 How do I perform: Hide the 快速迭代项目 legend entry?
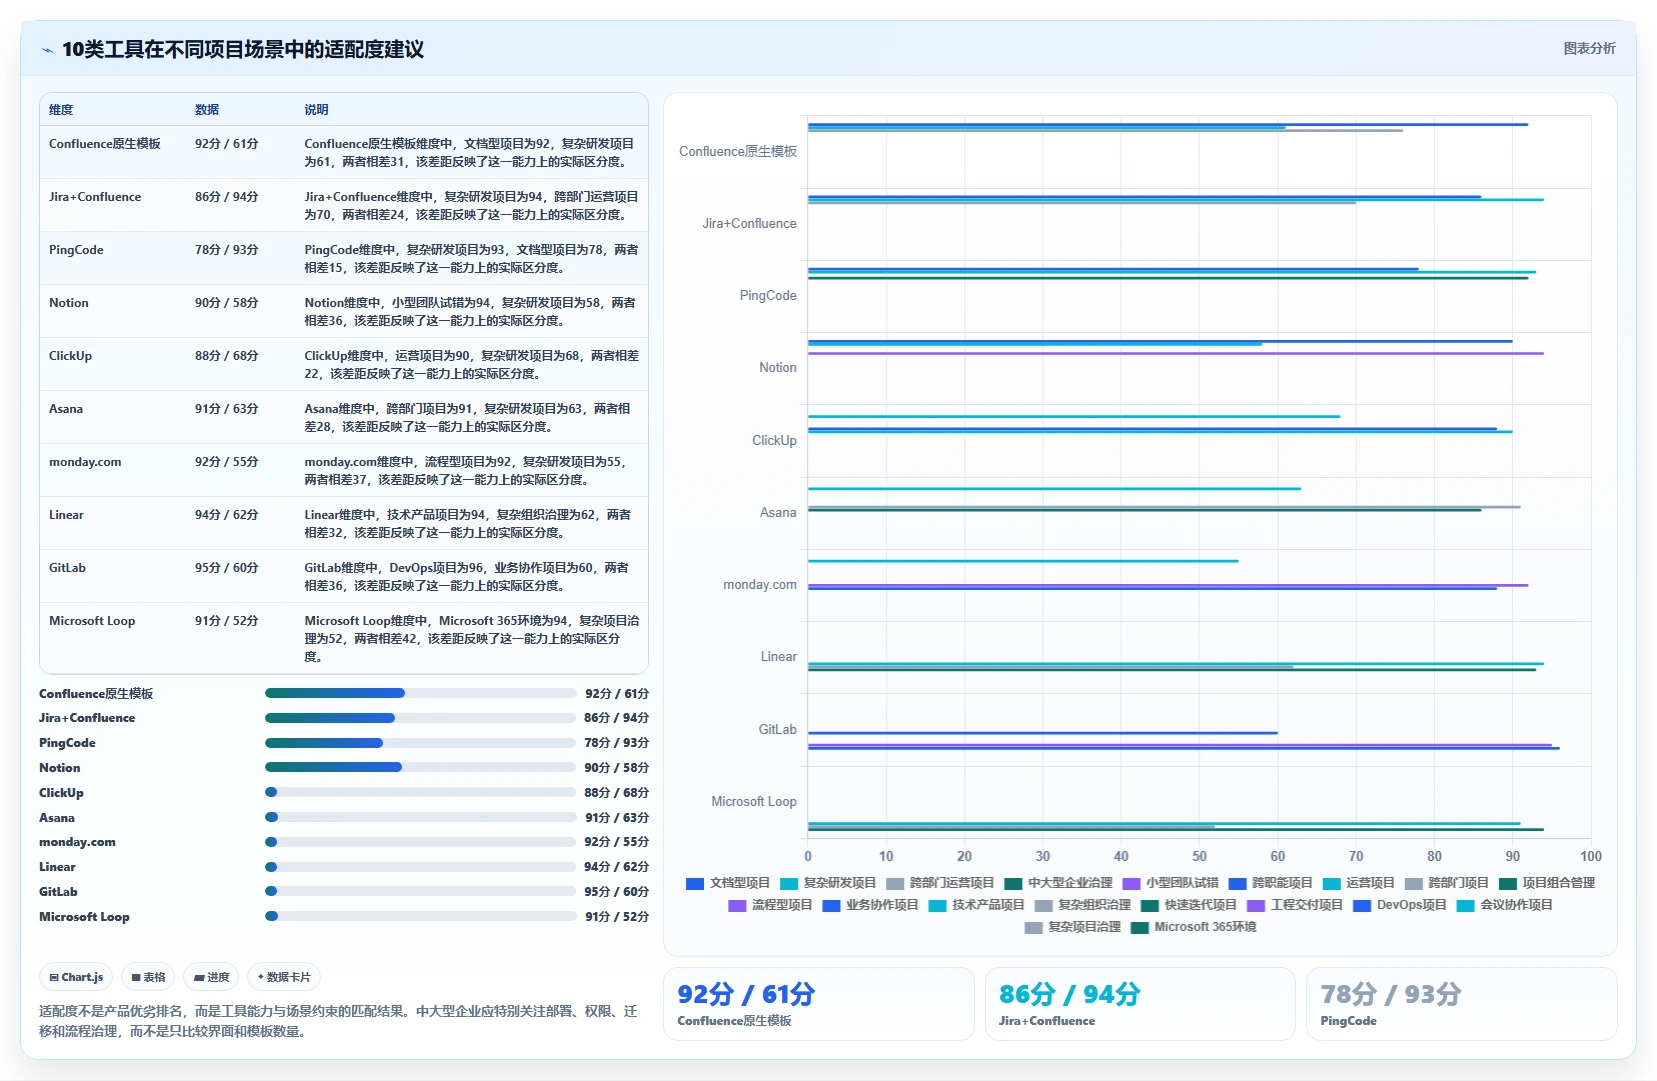pyautogui.click(x=1189, y=905)
